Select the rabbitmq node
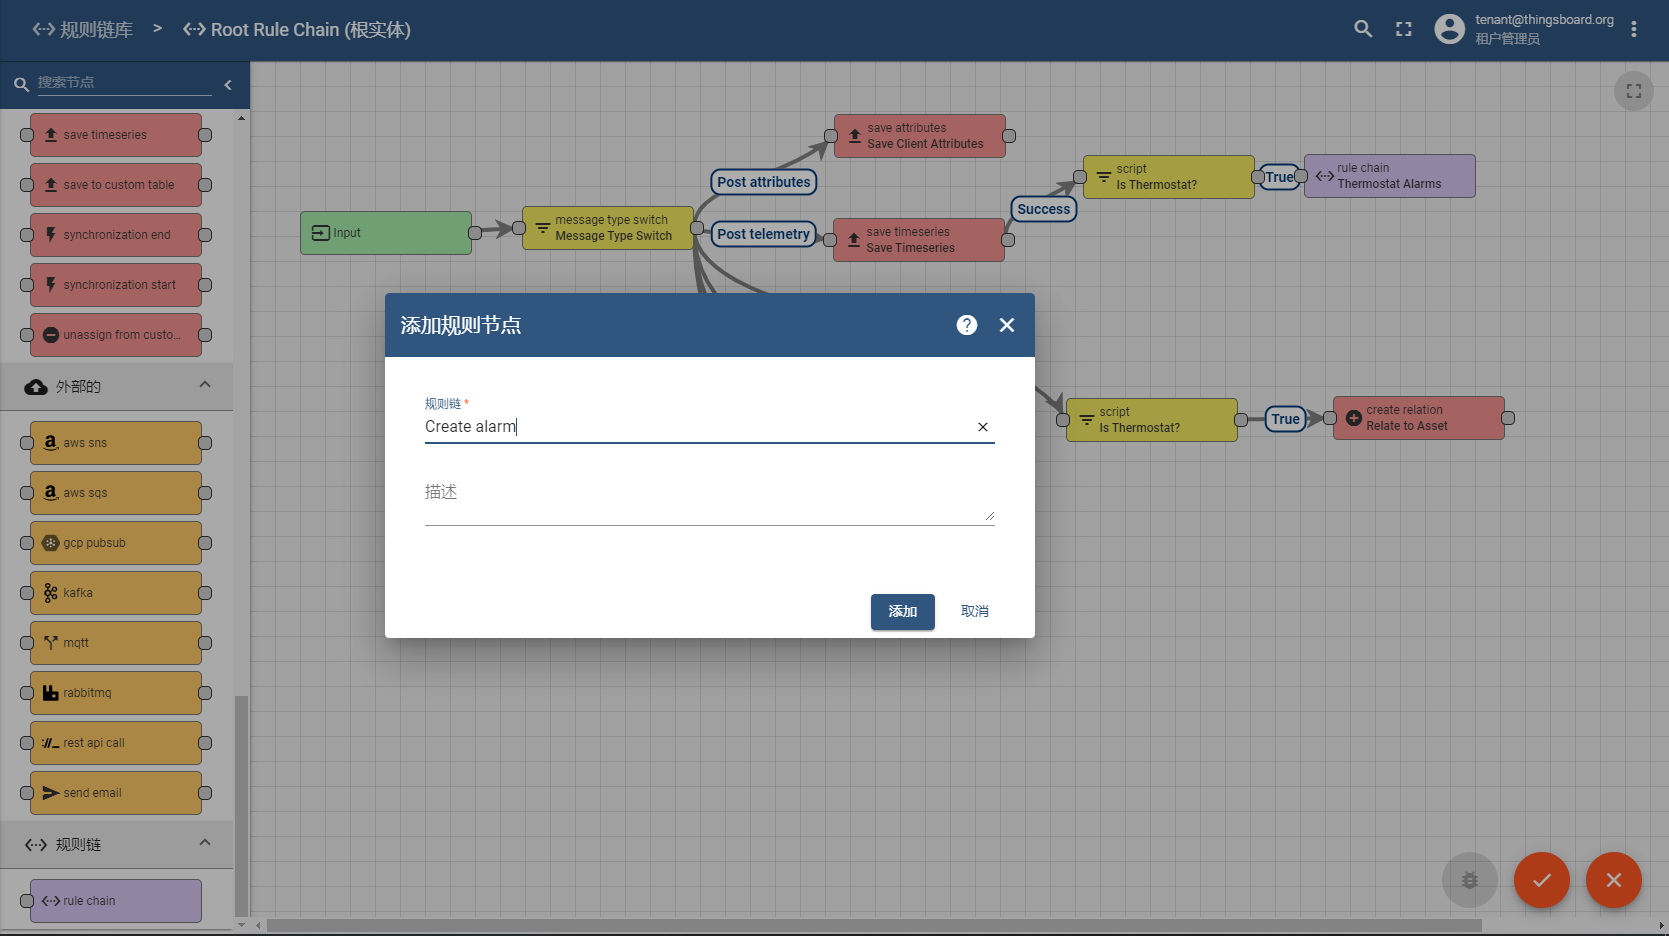 click(116, 693)
